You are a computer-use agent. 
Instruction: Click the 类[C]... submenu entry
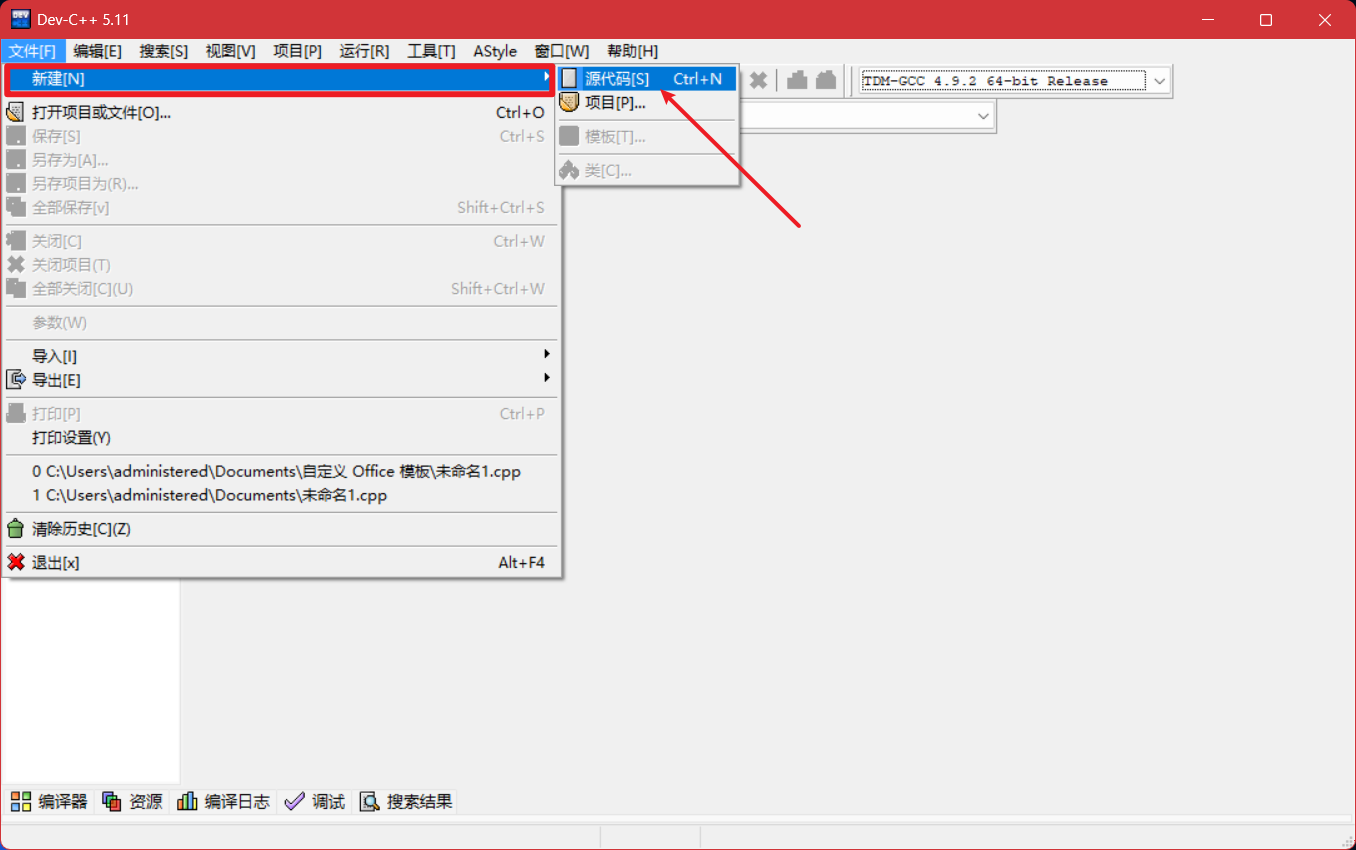(x=647, y=171)
